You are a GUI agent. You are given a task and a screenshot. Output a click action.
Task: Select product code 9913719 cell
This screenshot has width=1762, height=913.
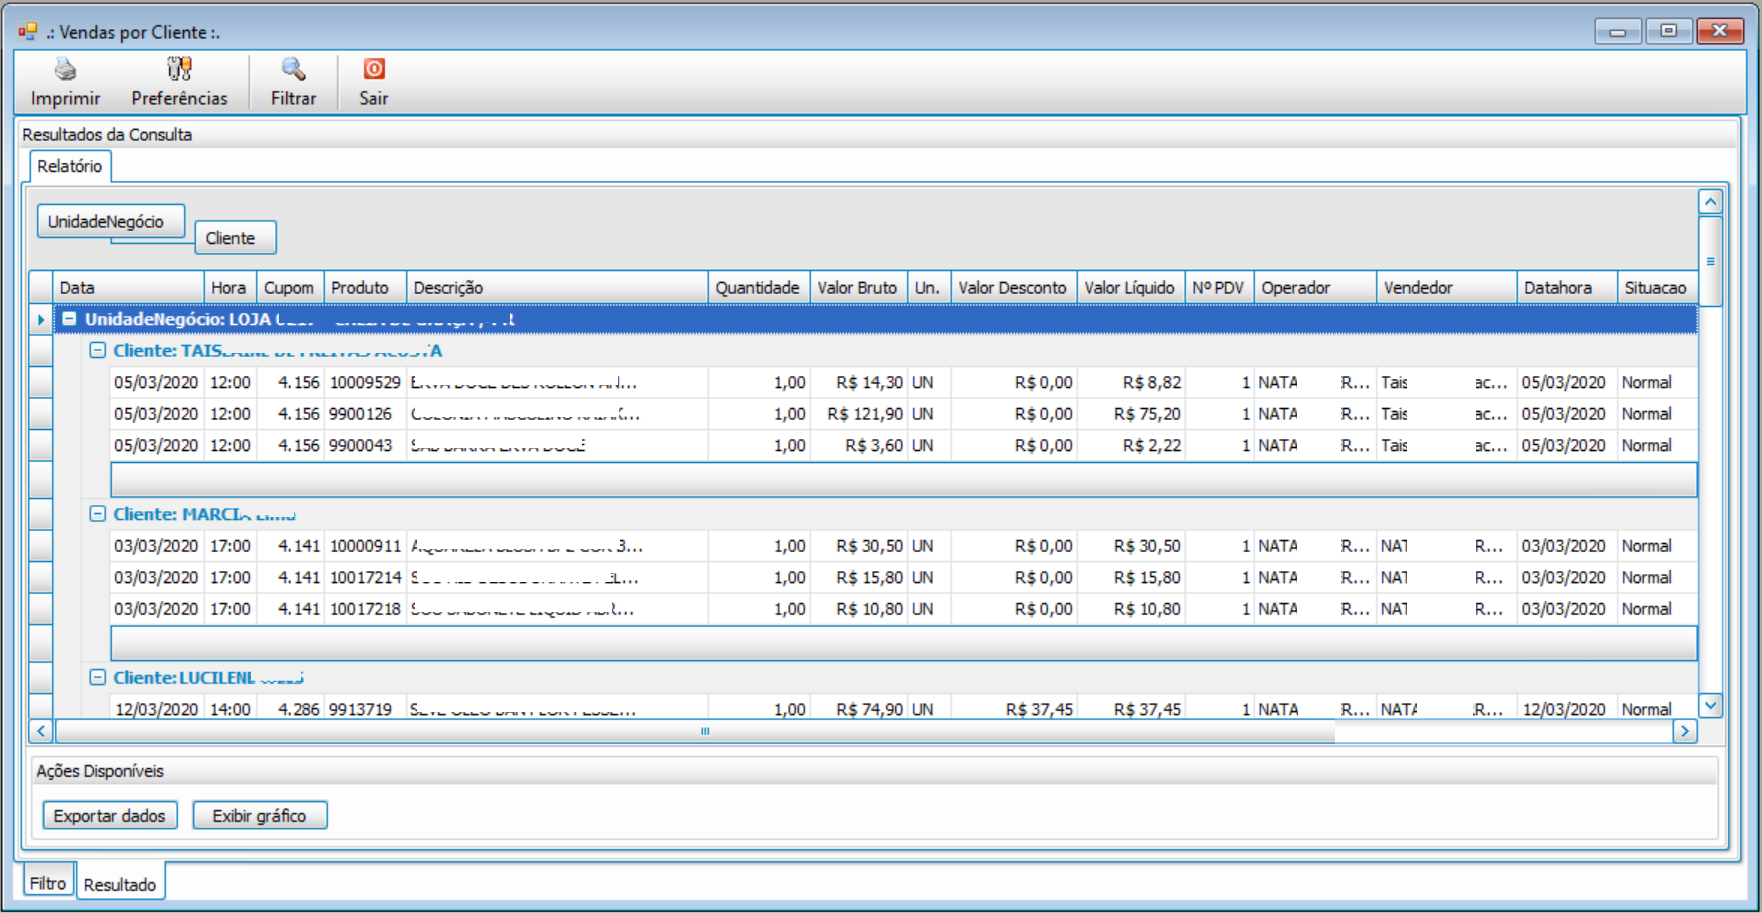pyautogui.click(x=365, y=709)
